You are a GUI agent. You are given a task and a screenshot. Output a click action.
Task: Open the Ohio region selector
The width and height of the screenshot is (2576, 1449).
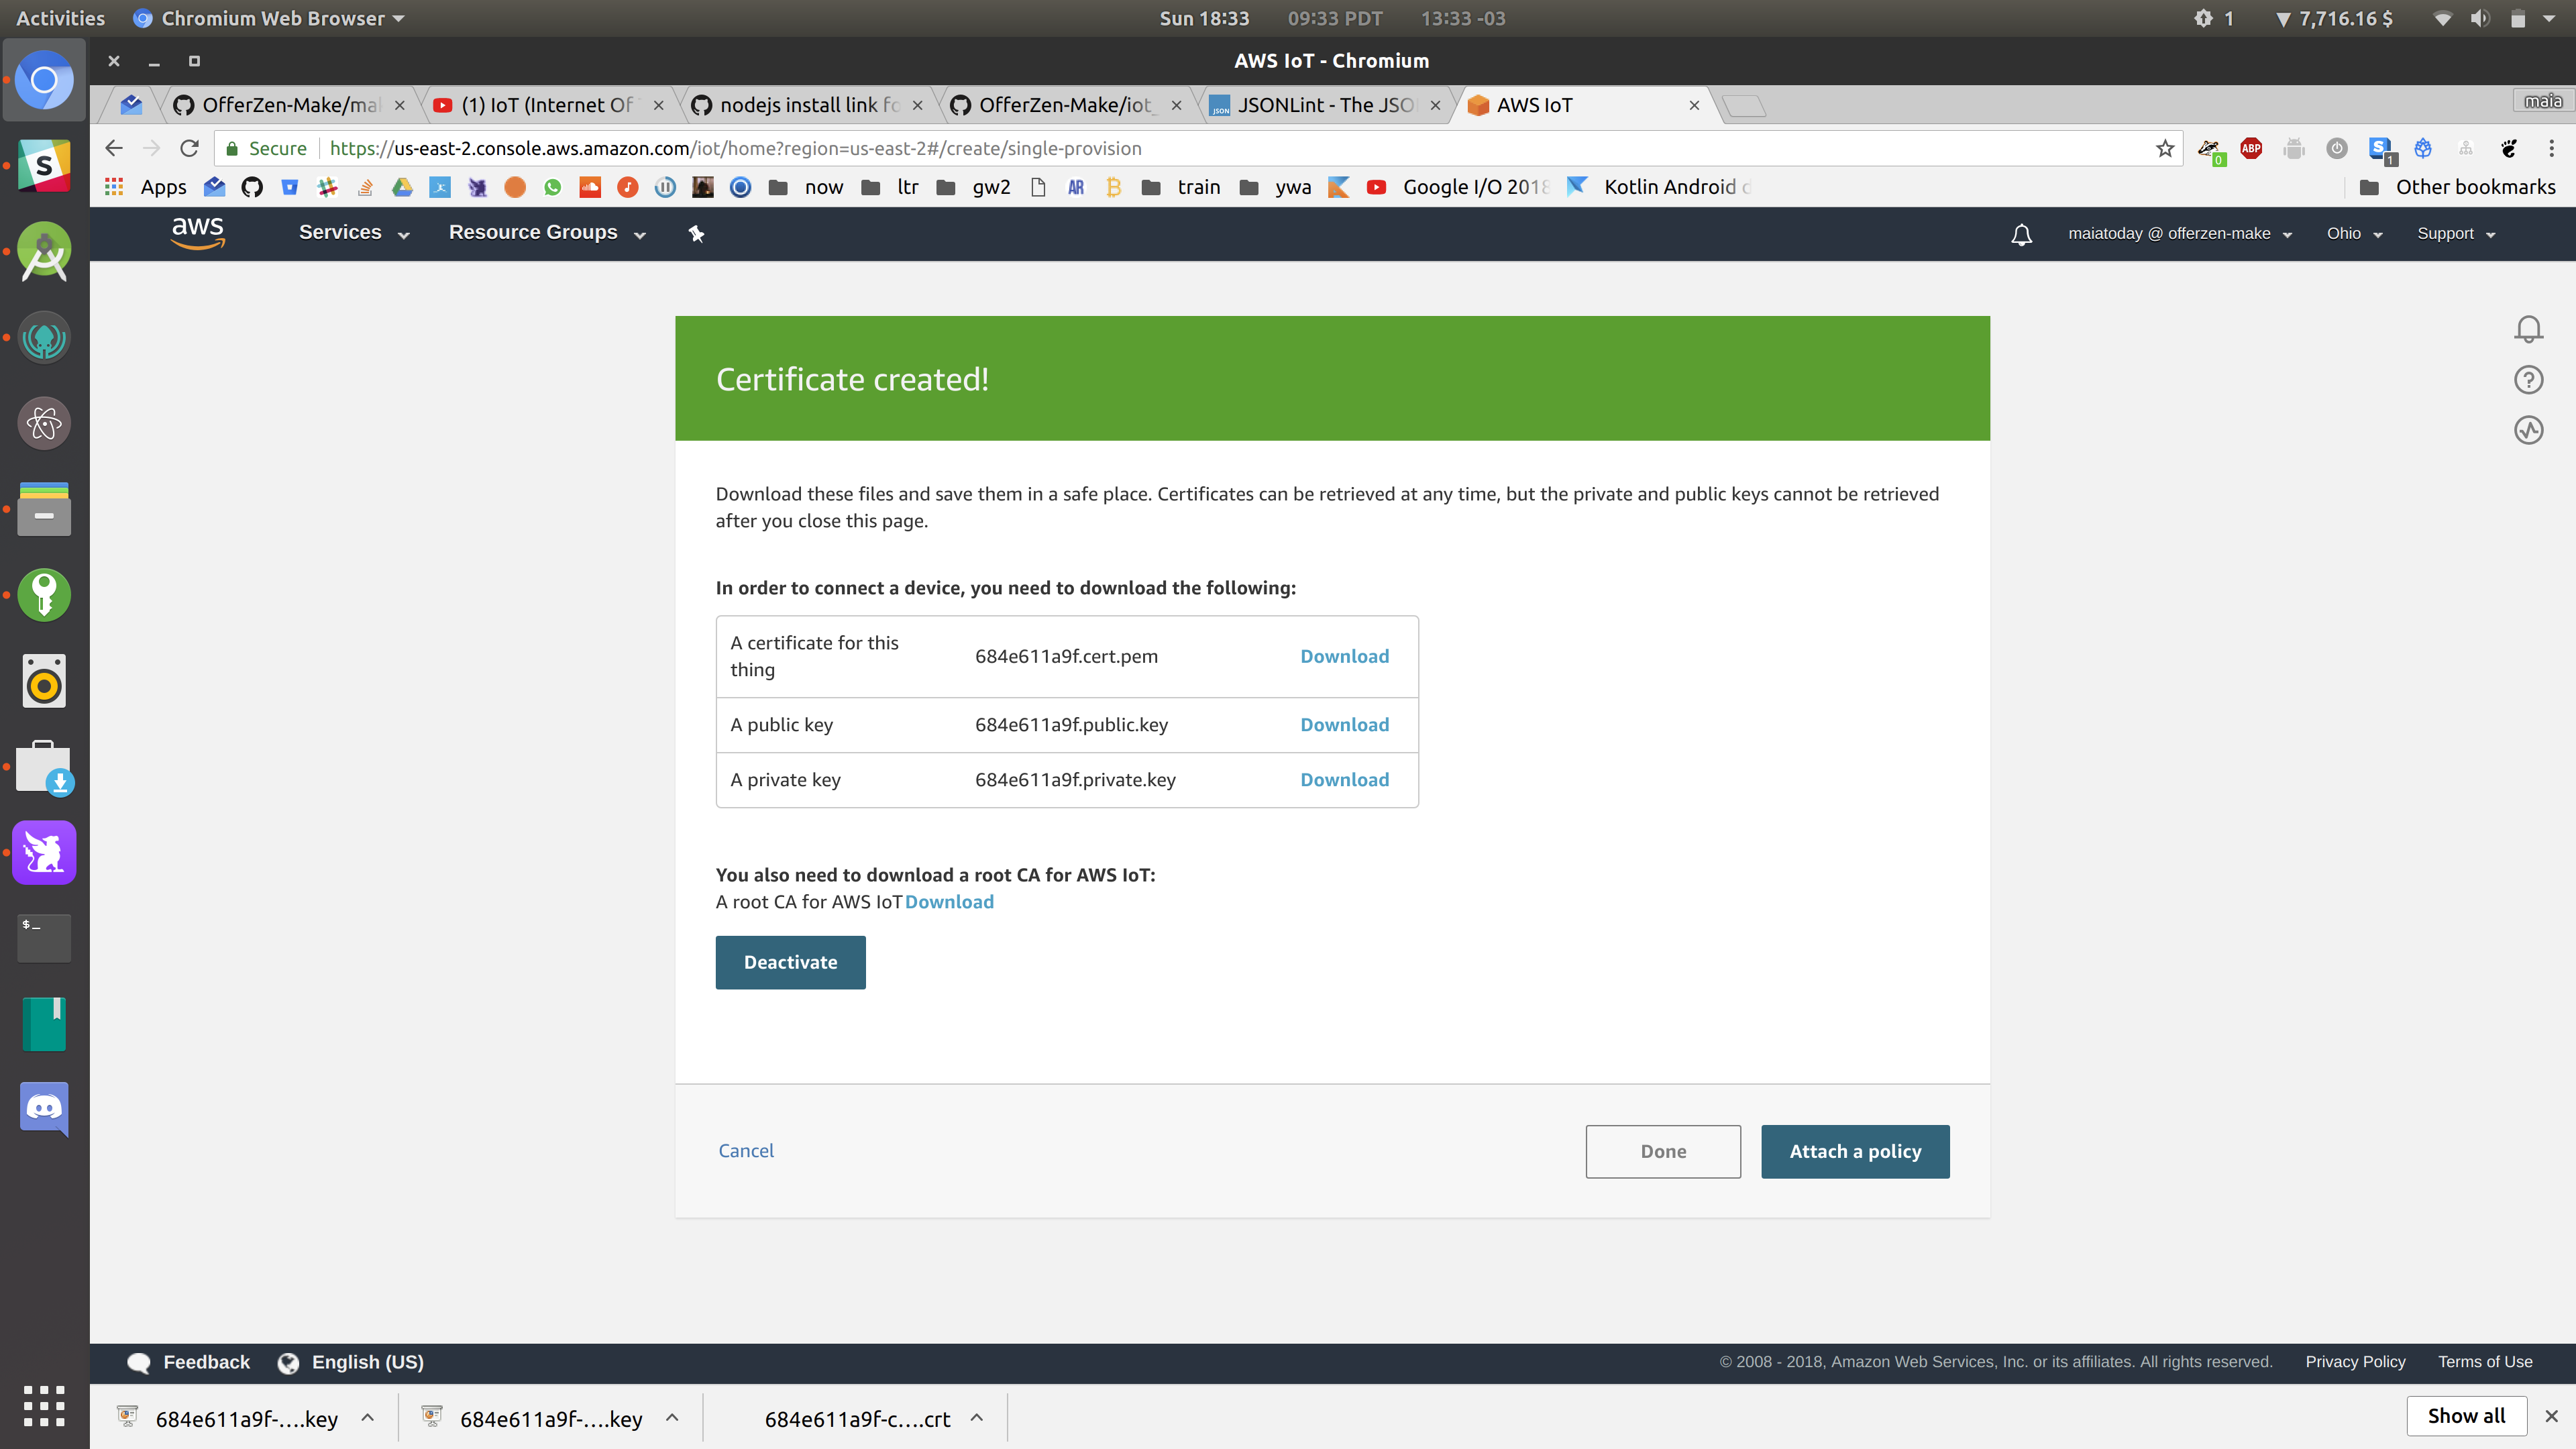[x=2354, y=234]
